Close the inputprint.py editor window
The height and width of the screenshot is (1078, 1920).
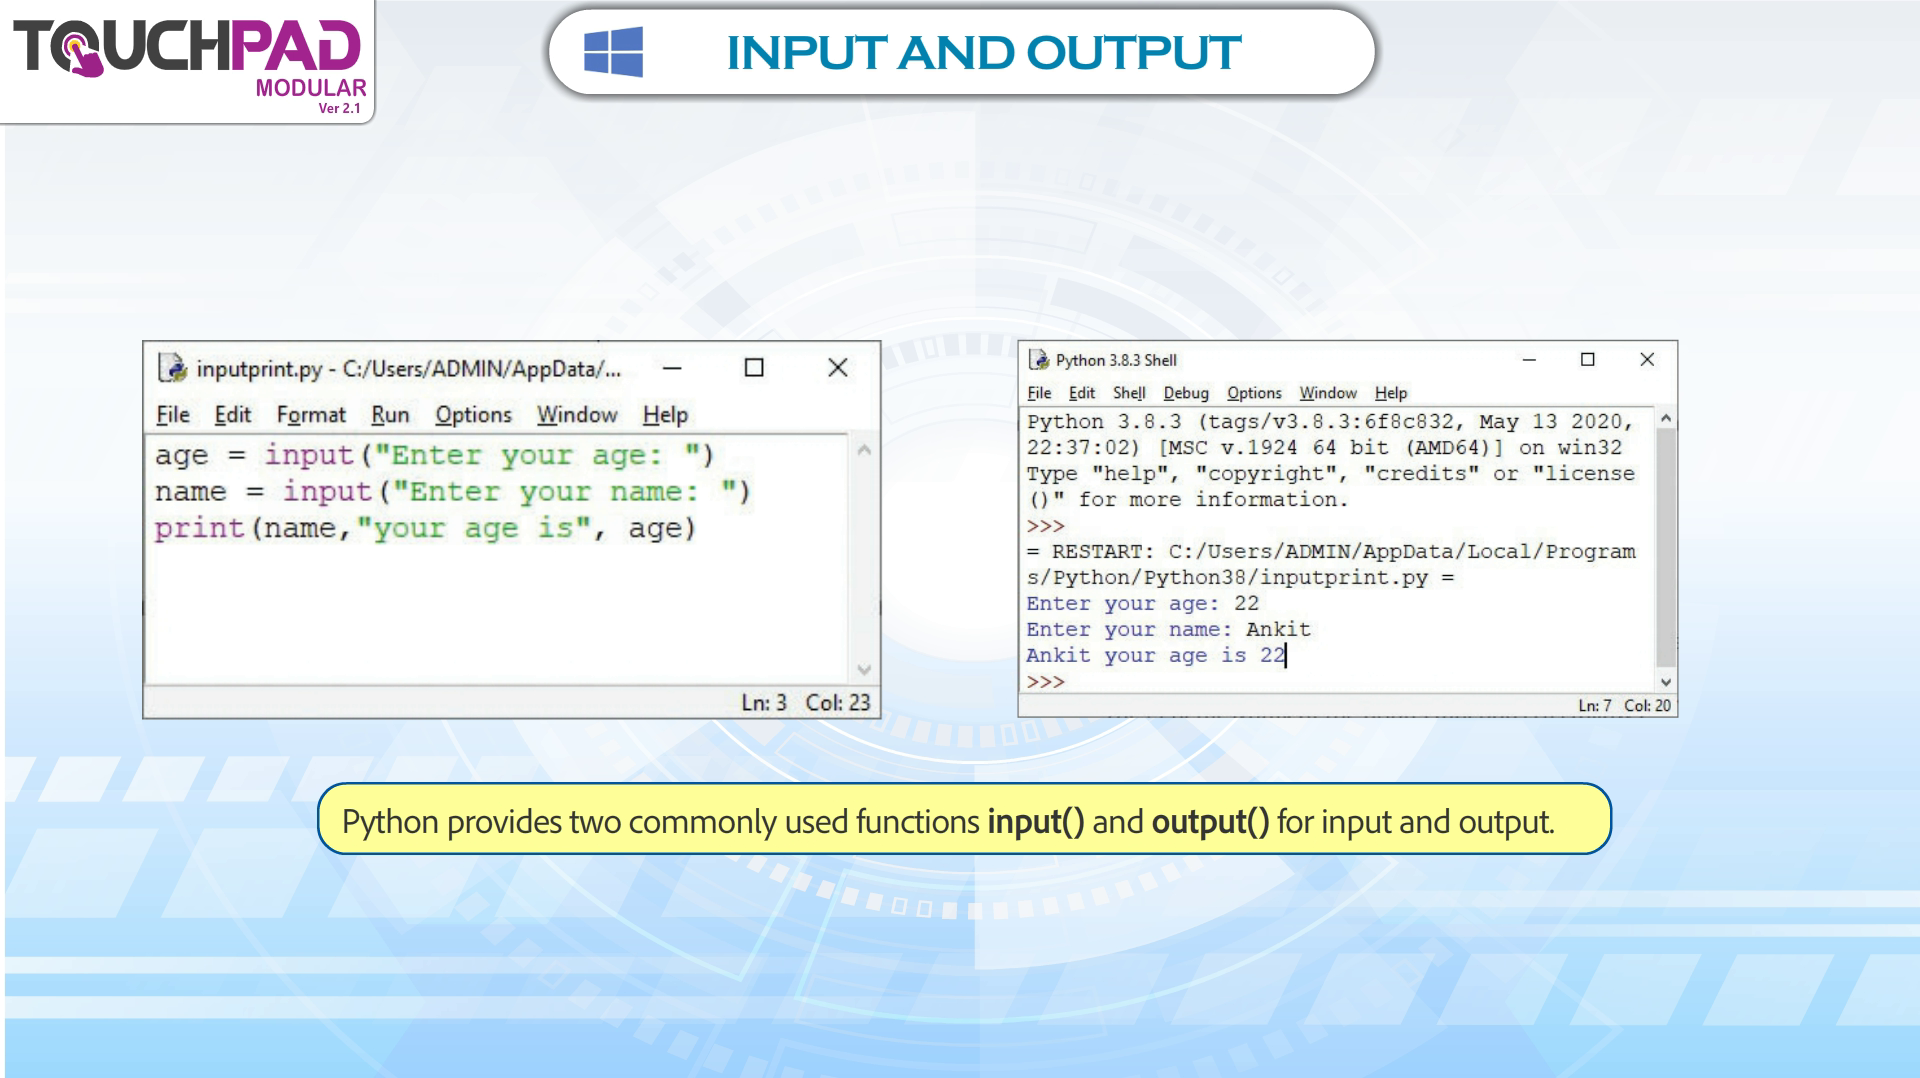(838, 368)
